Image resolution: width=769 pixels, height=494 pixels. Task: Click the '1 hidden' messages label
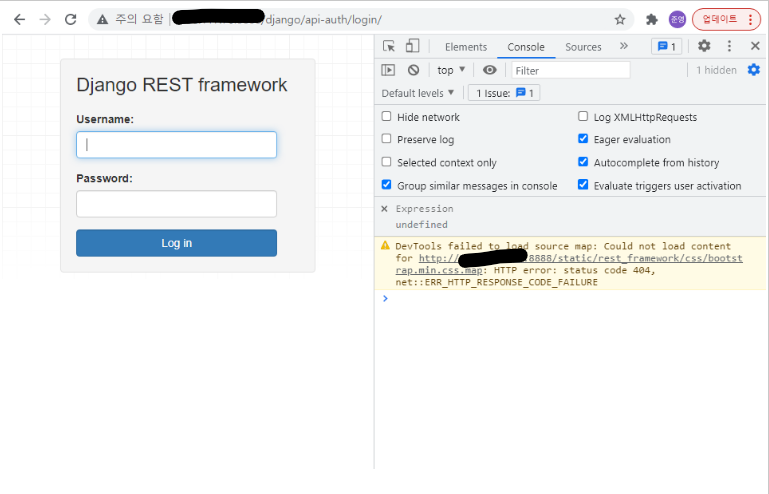(716, 70)
